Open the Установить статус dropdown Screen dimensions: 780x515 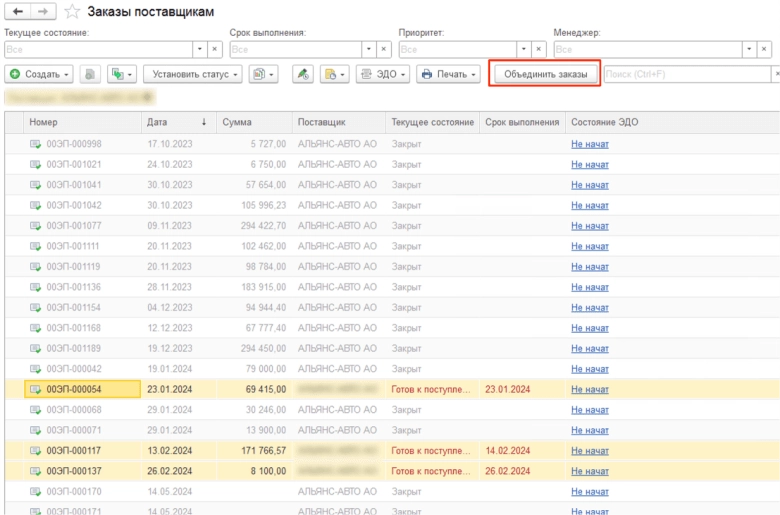(193, 74)
